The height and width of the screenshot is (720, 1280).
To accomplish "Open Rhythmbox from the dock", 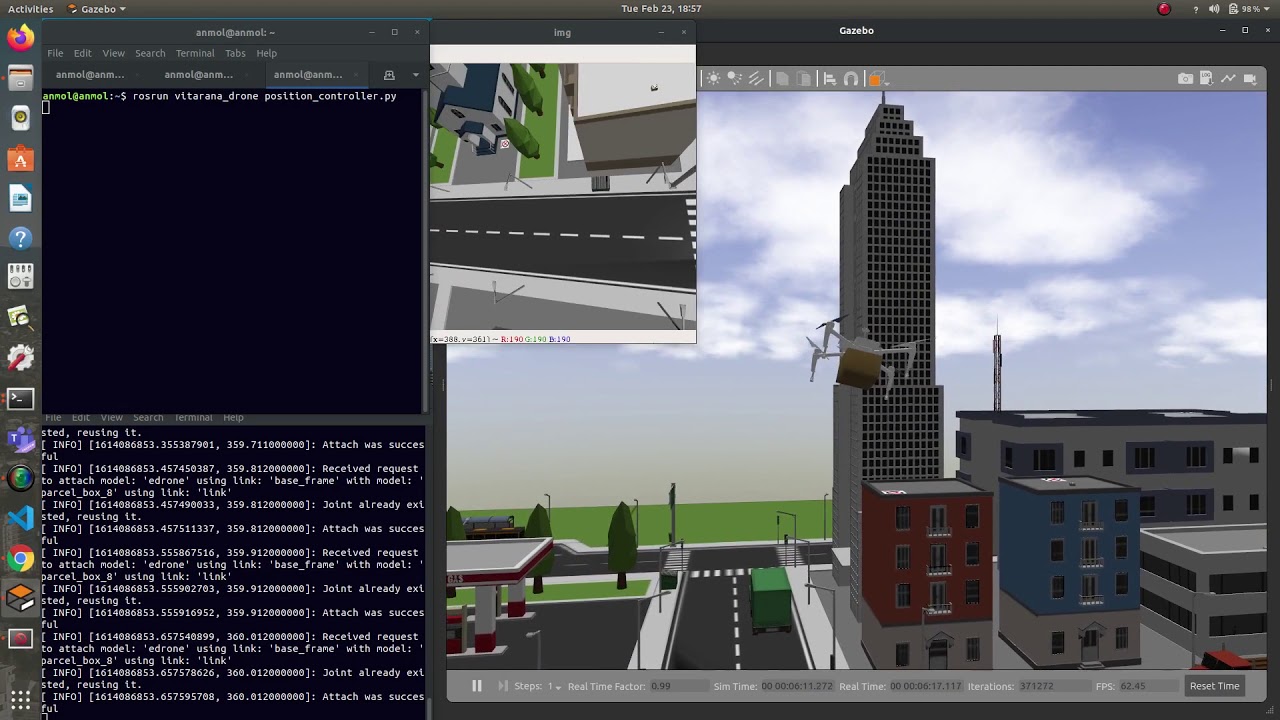I will 20,118.
